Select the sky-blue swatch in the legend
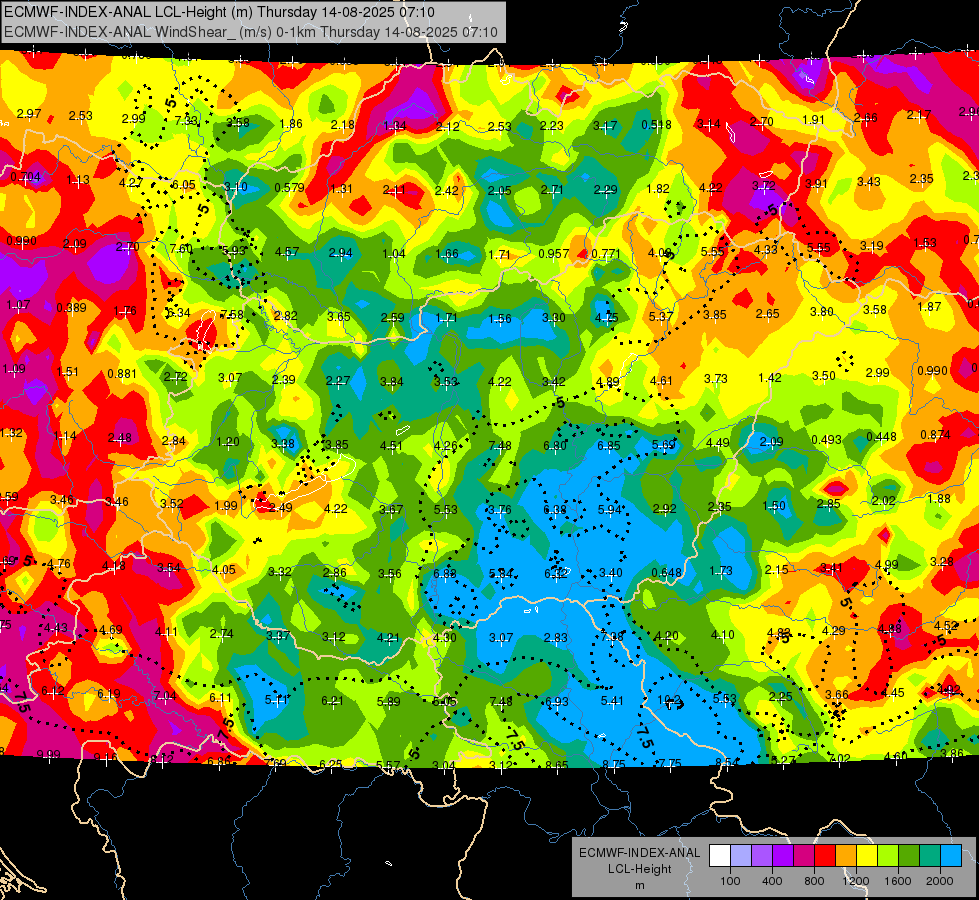The height and width of the screenshot is (900, 979). [952, 856]
